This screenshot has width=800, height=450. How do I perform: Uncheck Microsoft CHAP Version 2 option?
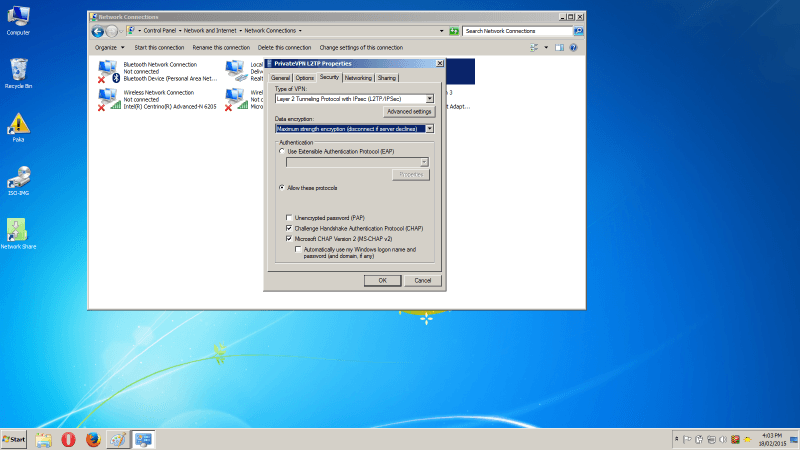289,239
